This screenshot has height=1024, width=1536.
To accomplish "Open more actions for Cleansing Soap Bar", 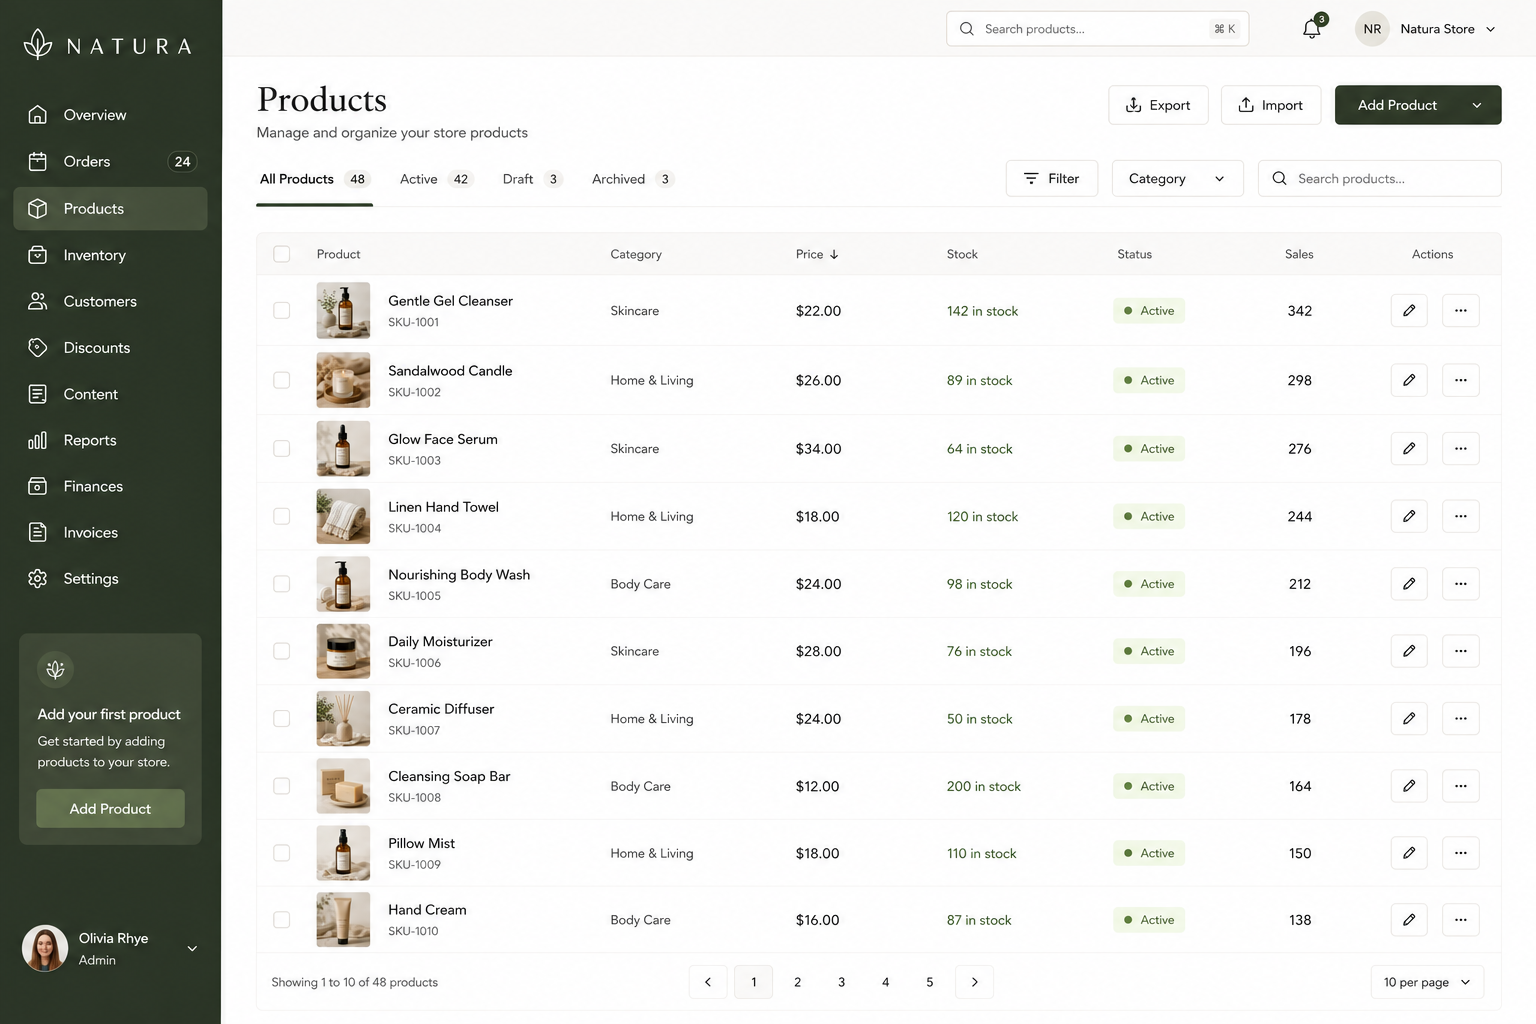I will click(1461, 786).
